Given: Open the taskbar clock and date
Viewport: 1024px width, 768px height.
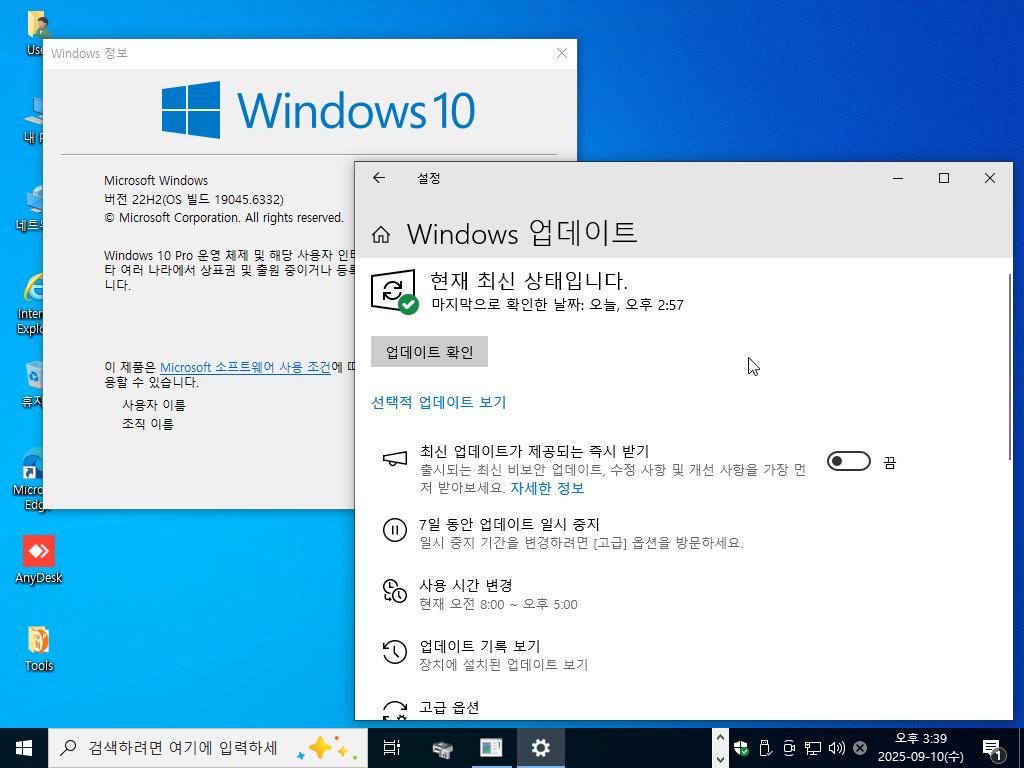Looking at the screenshot, I should pos(921,748).
